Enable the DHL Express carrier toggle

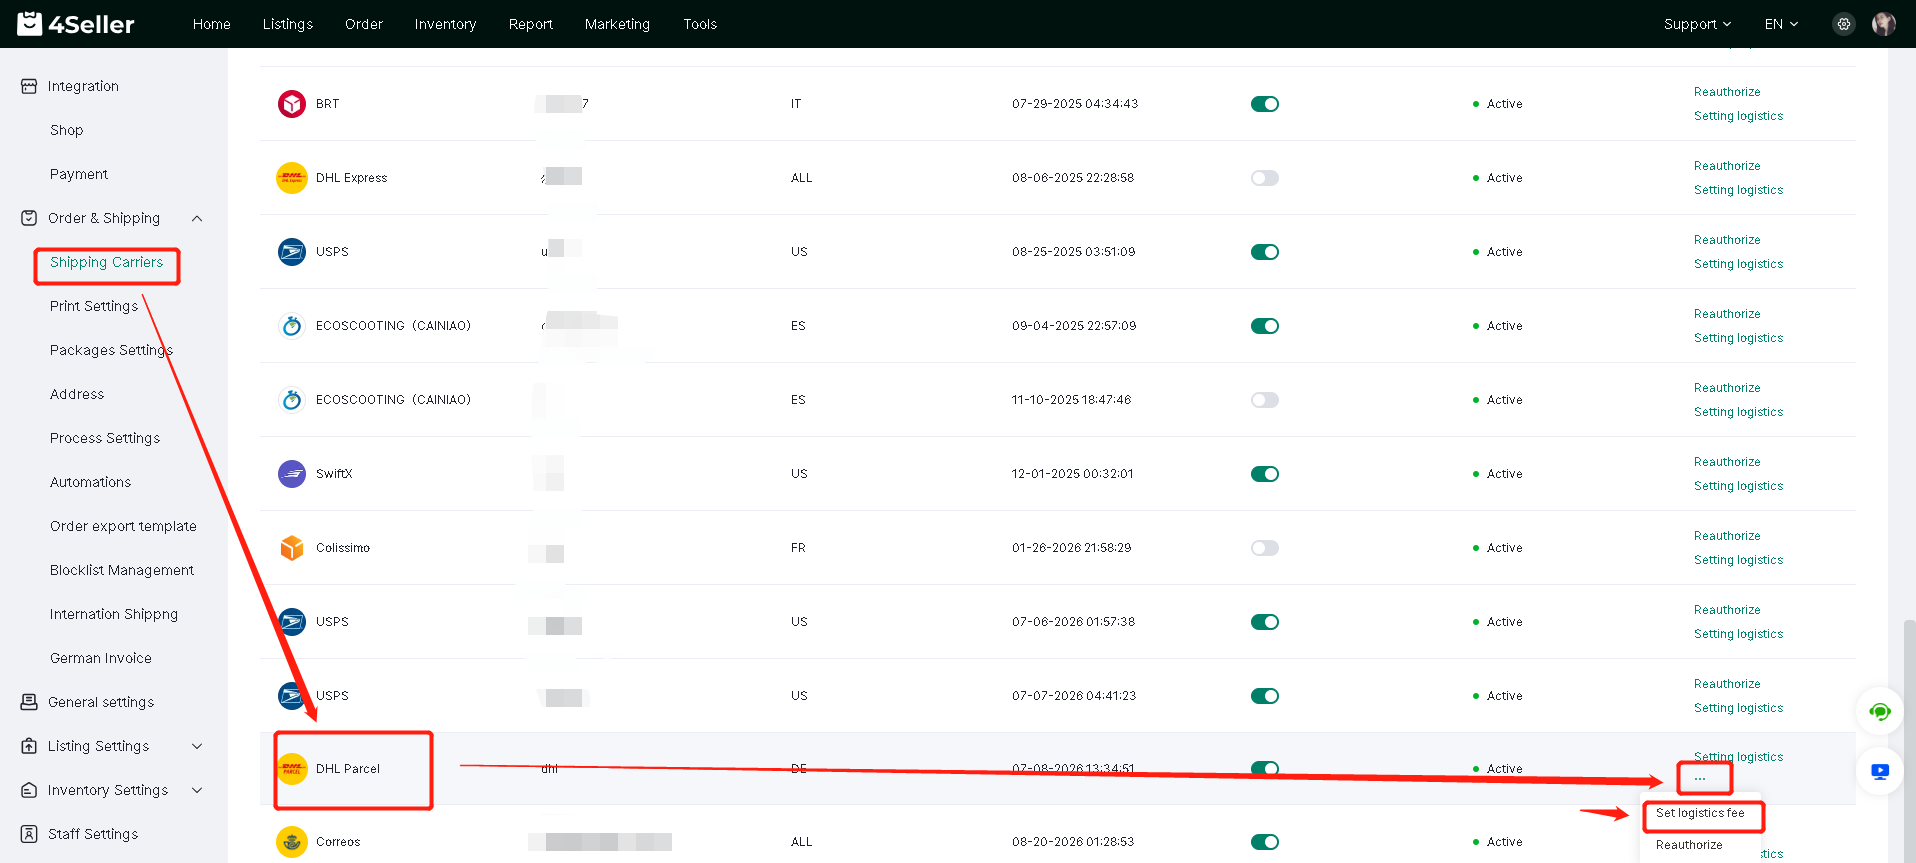click(1265, 178)
